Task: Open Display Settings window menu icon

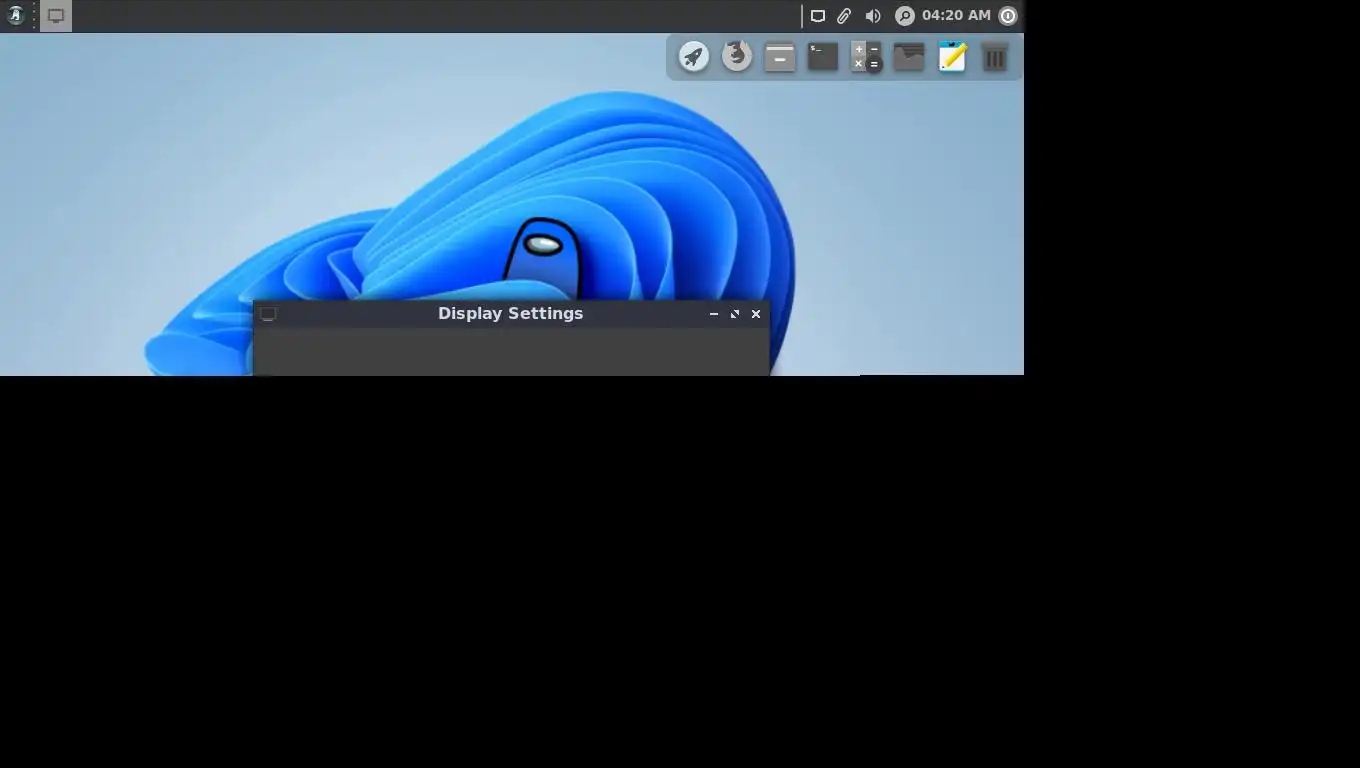Action: coord(268,314)
